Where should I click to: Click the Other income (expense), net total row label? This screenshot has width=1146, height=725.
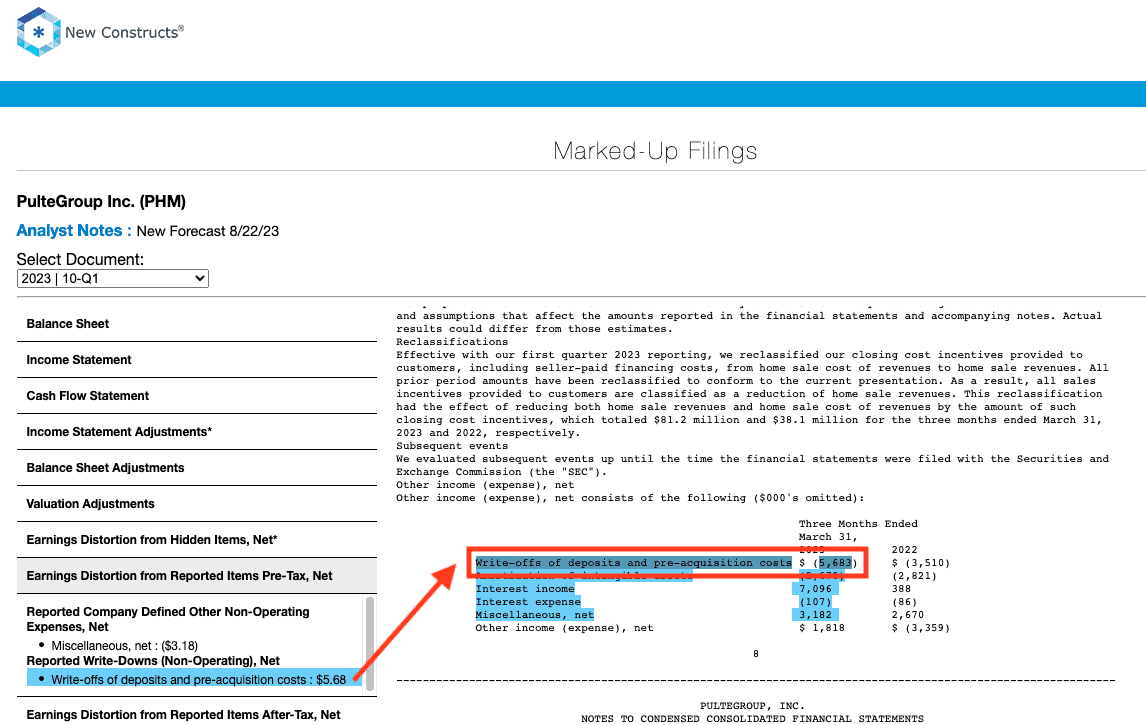click(x=564, y=629)
